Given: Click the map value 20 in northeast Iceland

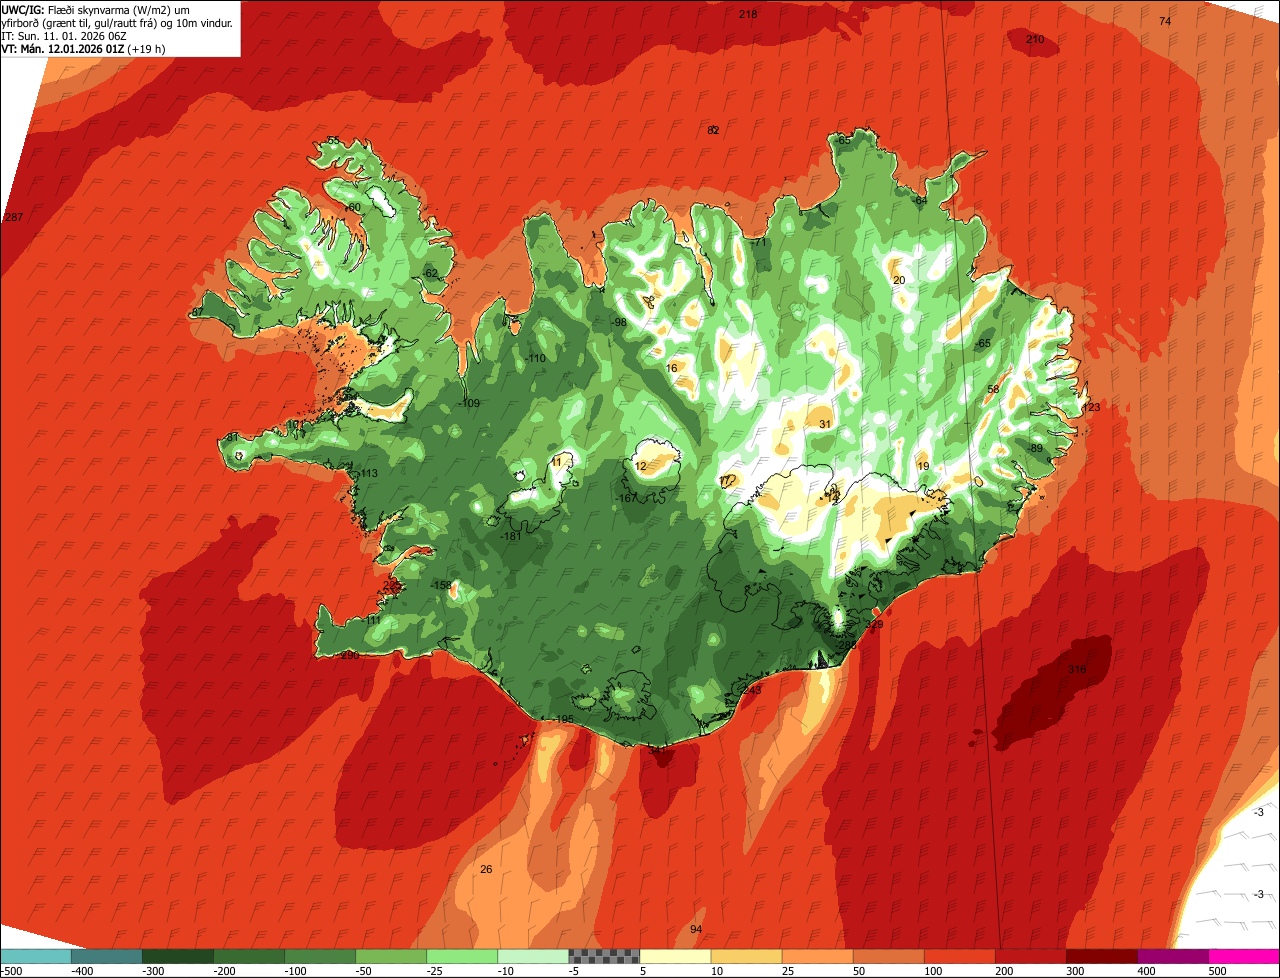Looking at the screenshot, I should tap(898, 280).
